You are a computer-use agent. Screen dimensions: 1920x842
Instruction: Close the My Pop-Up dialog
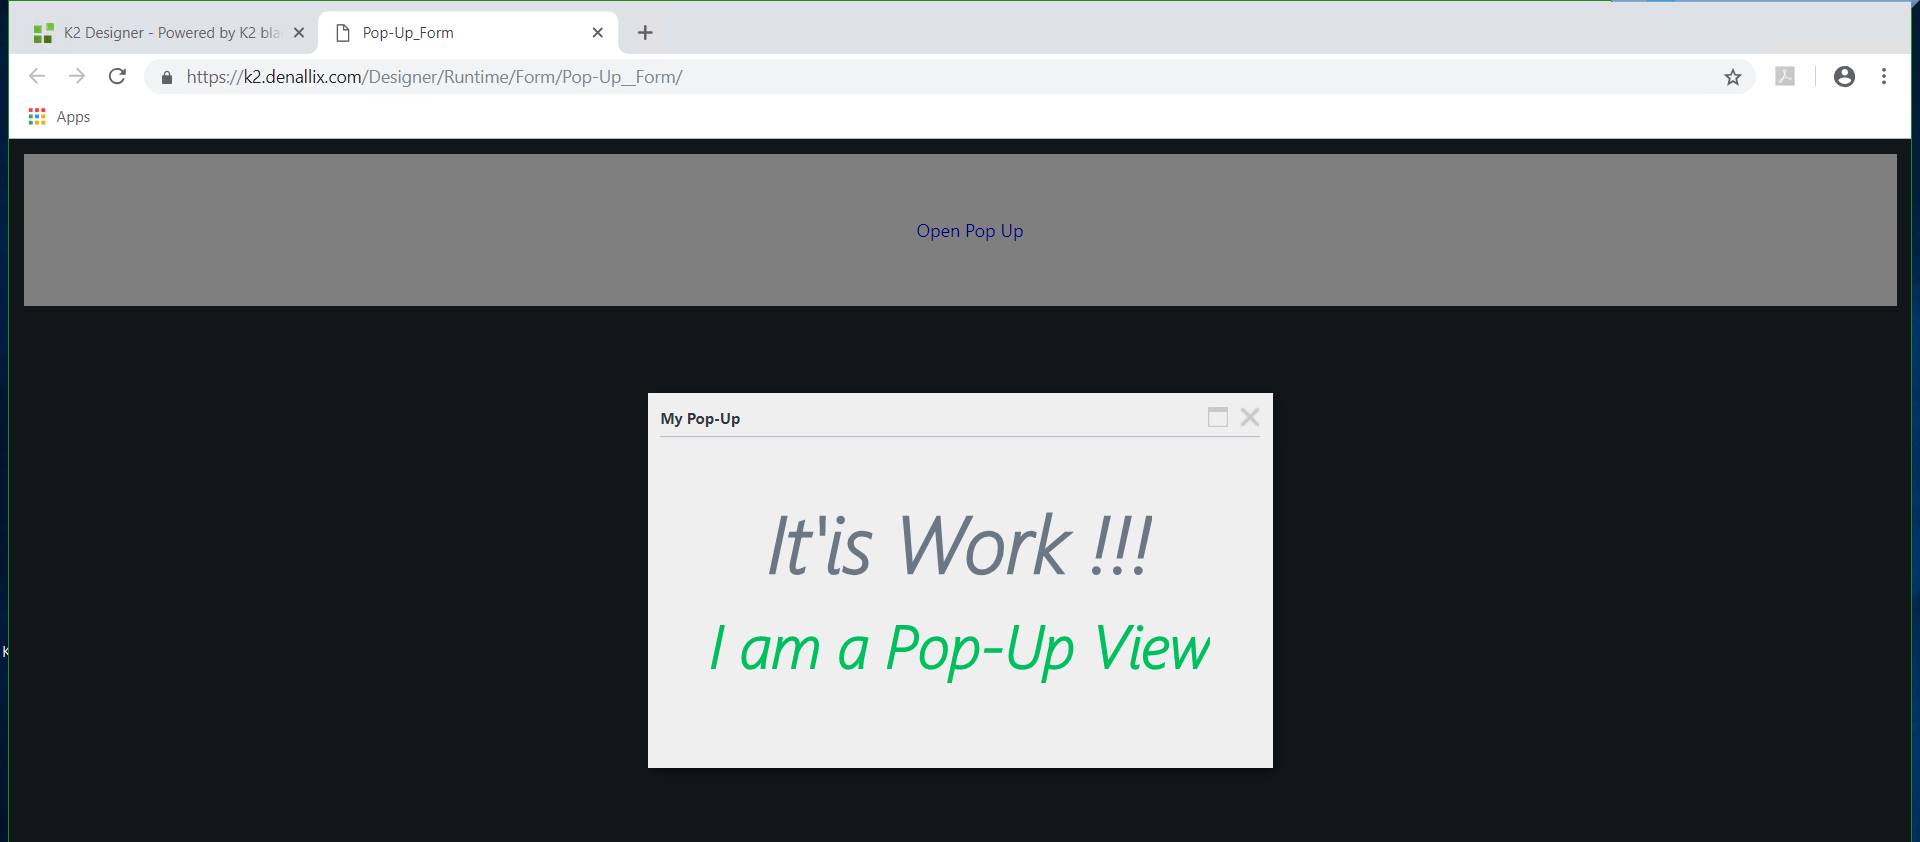coord(1249,418)
